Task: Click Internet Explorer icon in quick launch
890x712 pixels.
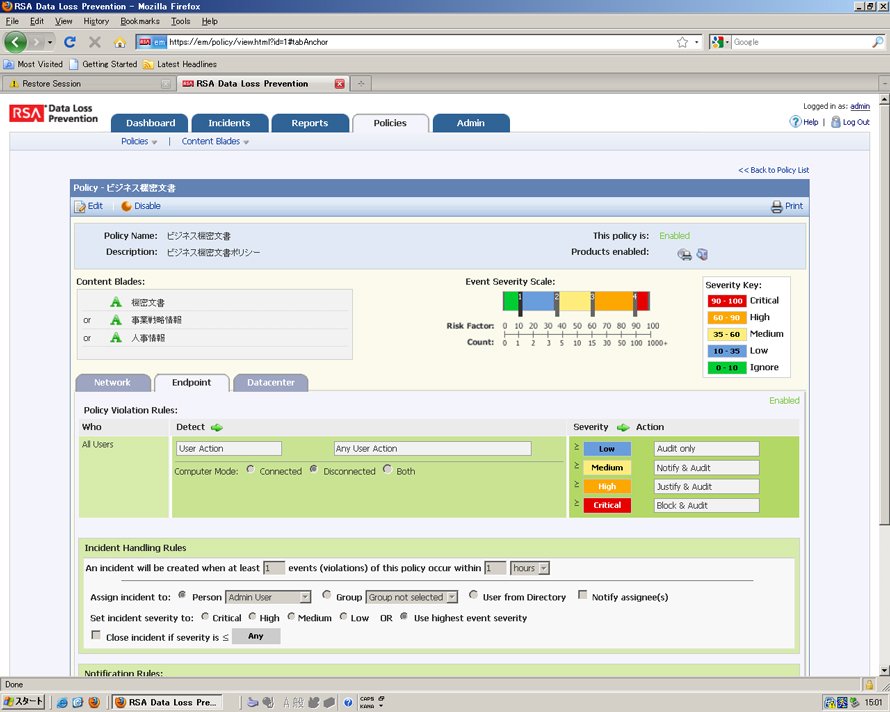Action: (62, 702)
